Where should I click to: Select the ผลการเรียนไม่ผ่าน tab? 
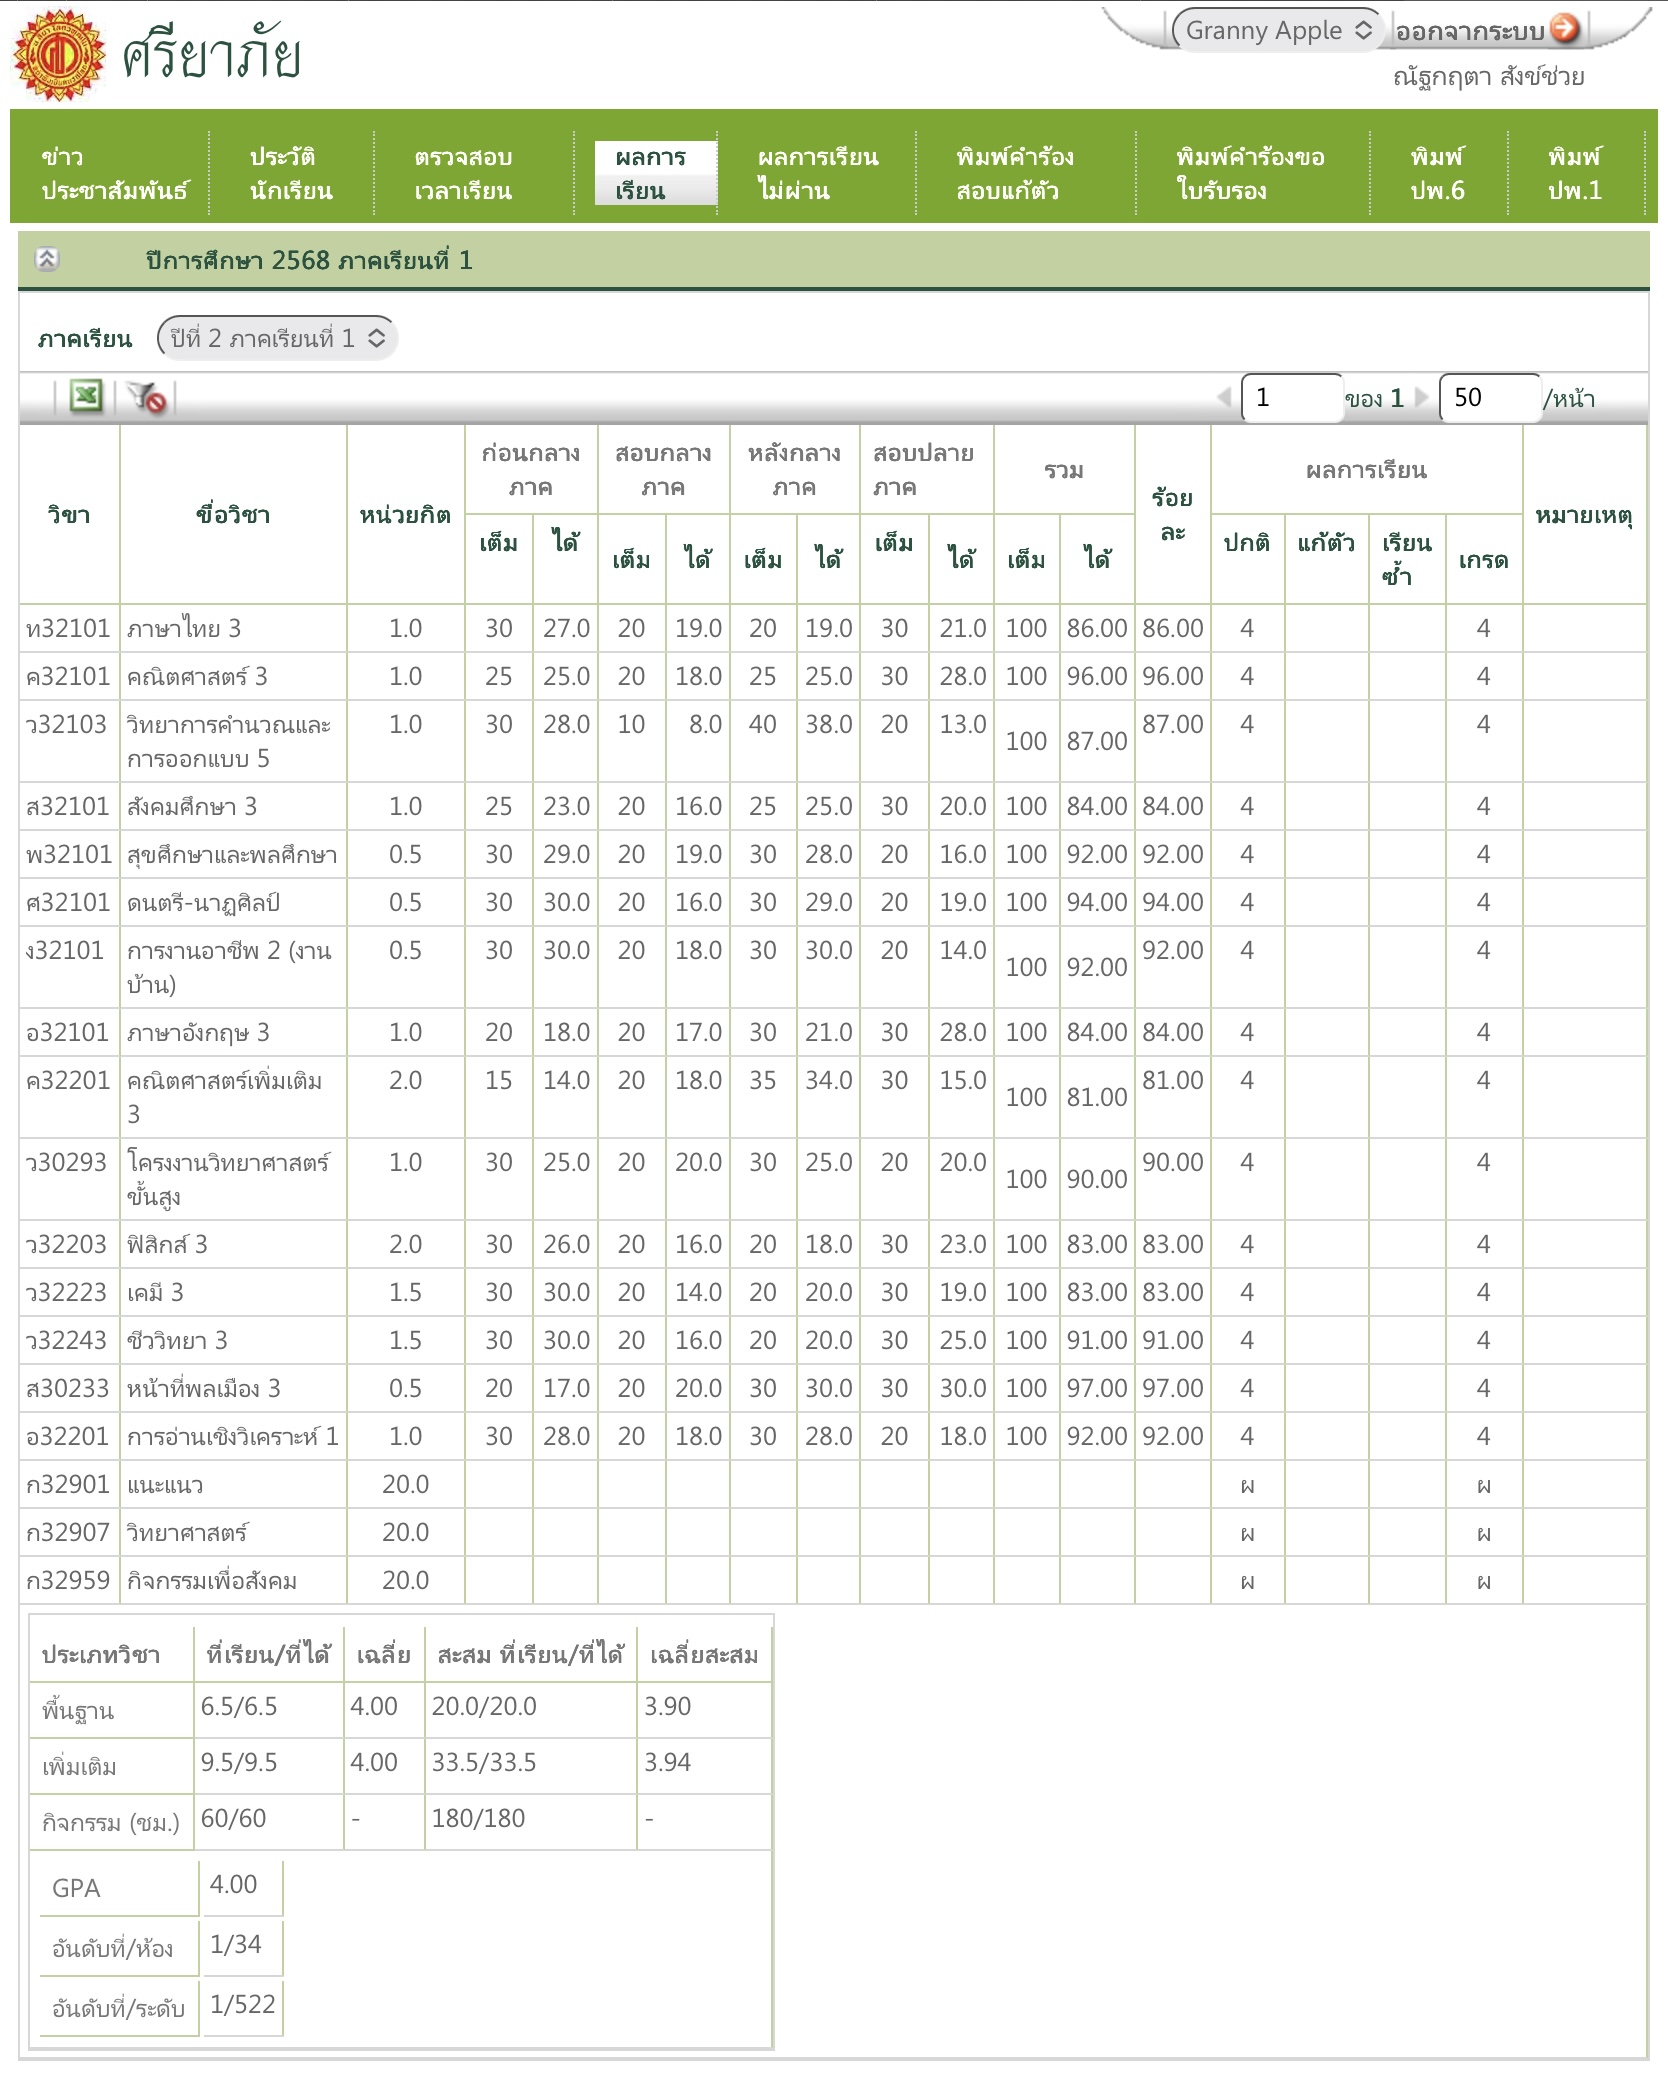817,173
